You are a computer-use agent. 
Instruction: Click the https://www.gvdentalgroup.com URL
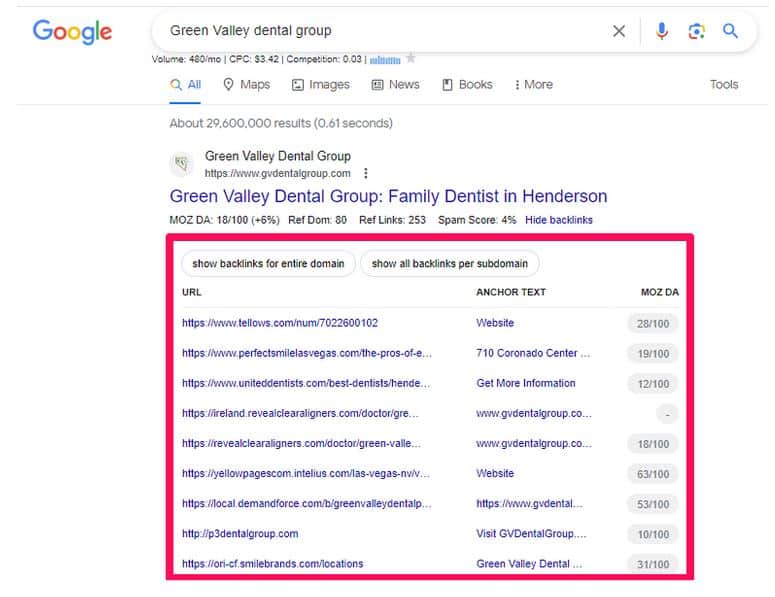point(277,173)
